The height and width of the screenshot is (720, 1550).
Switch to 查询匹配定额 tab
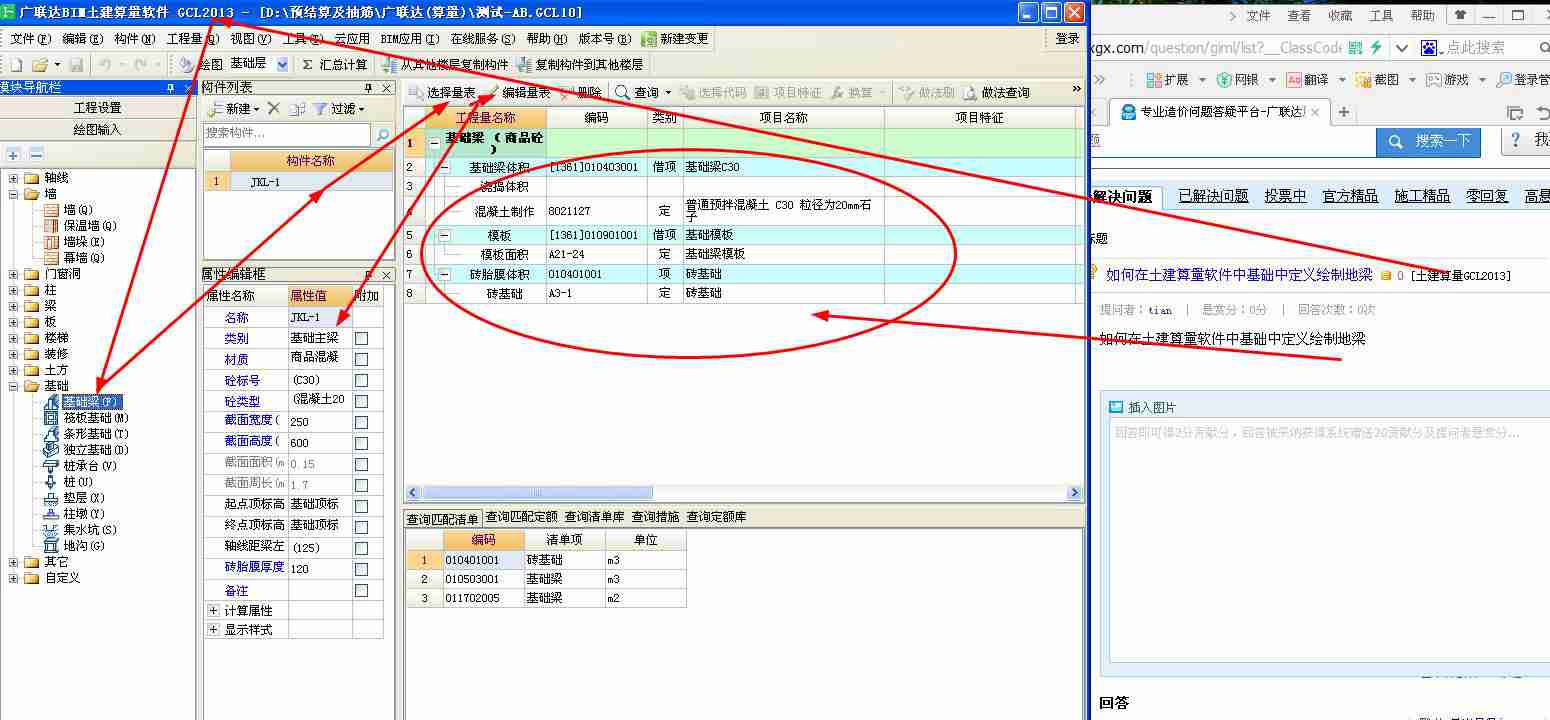[521, 517]
